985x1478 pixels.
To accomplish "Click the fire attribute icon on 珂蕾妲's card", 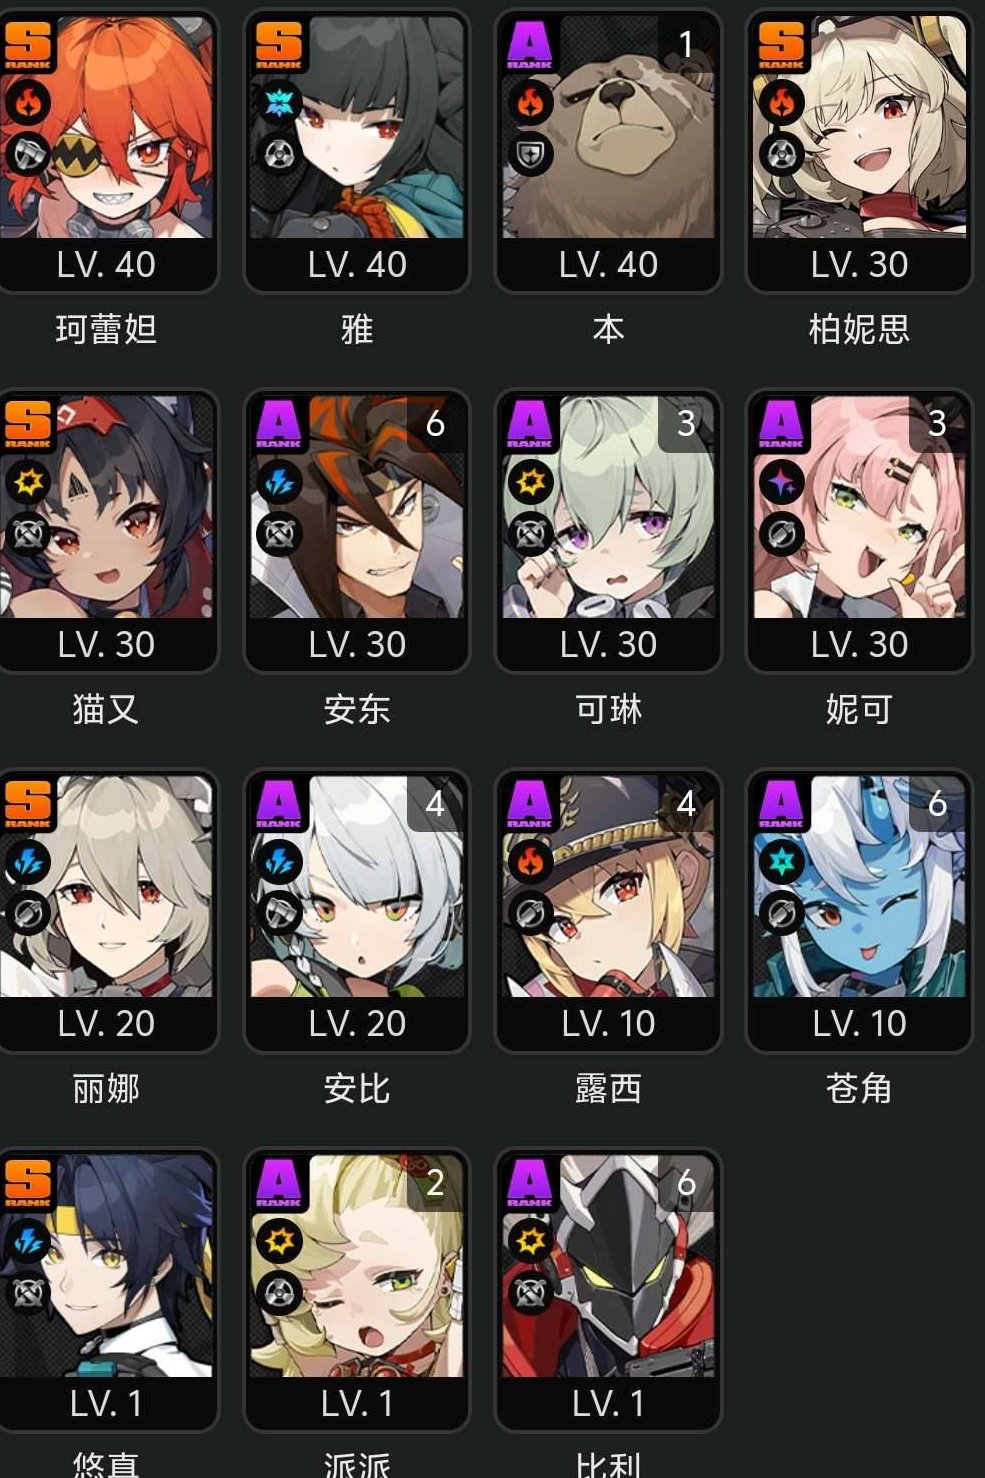I will 27,101.
